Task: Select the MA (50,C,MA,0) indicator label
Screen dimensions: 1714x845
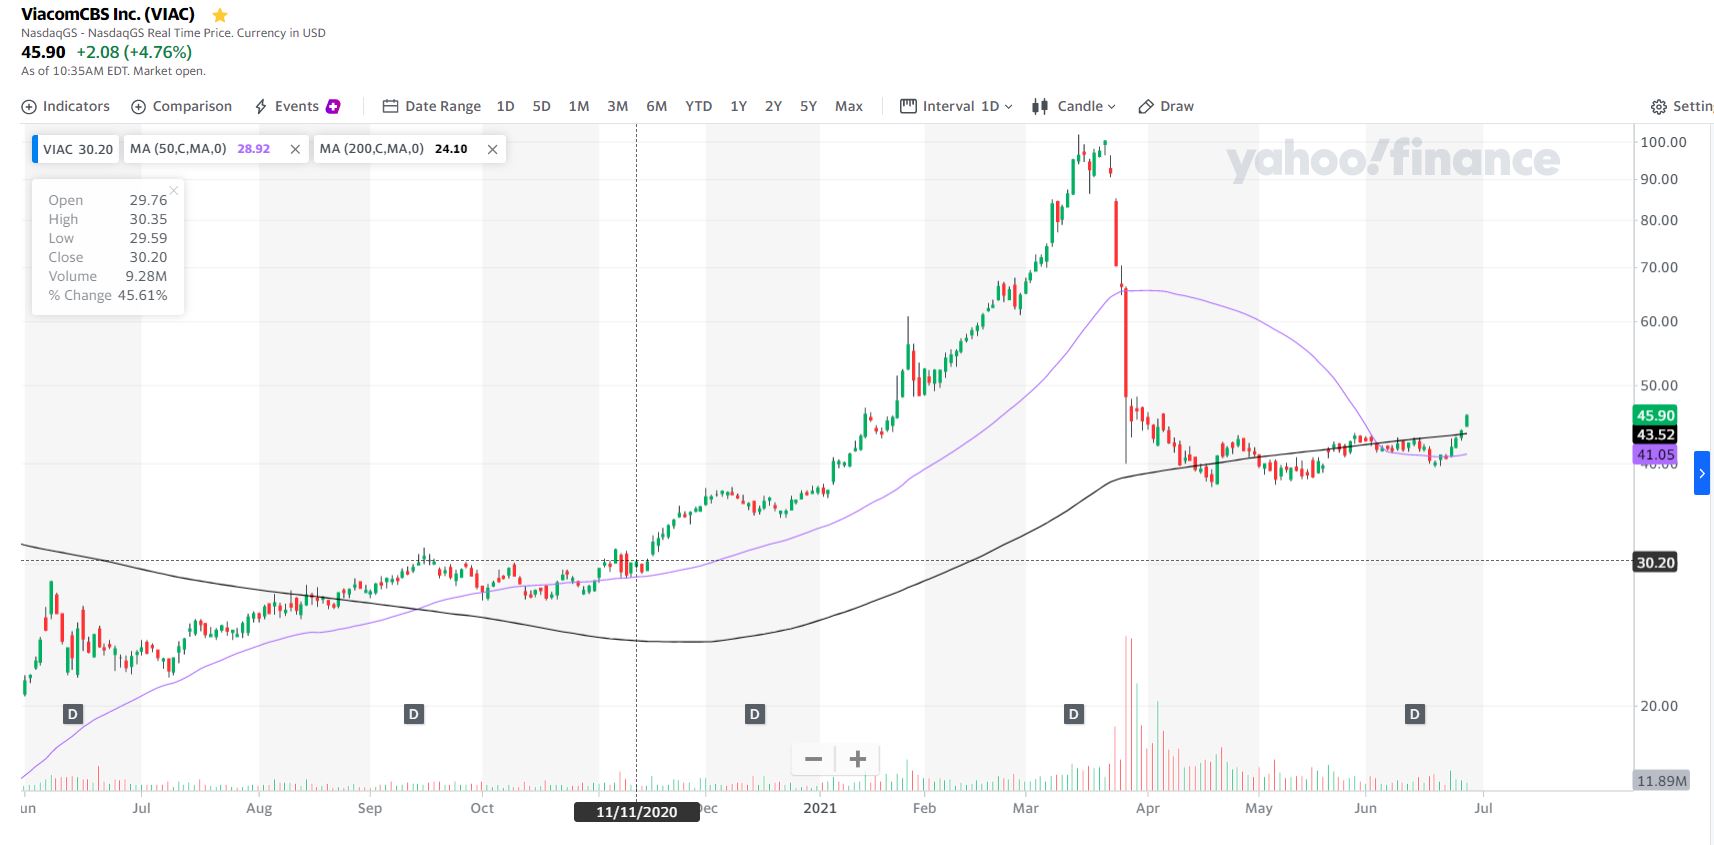Action: (178, 149)
